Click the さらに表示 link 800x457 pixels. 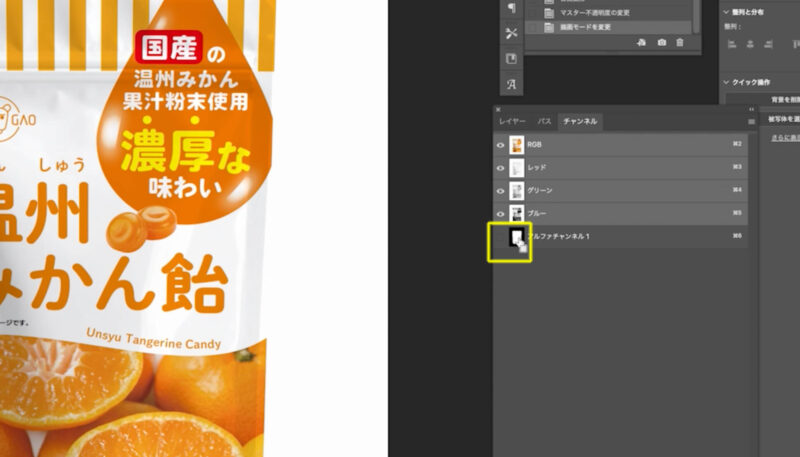(x=783, y=137)
